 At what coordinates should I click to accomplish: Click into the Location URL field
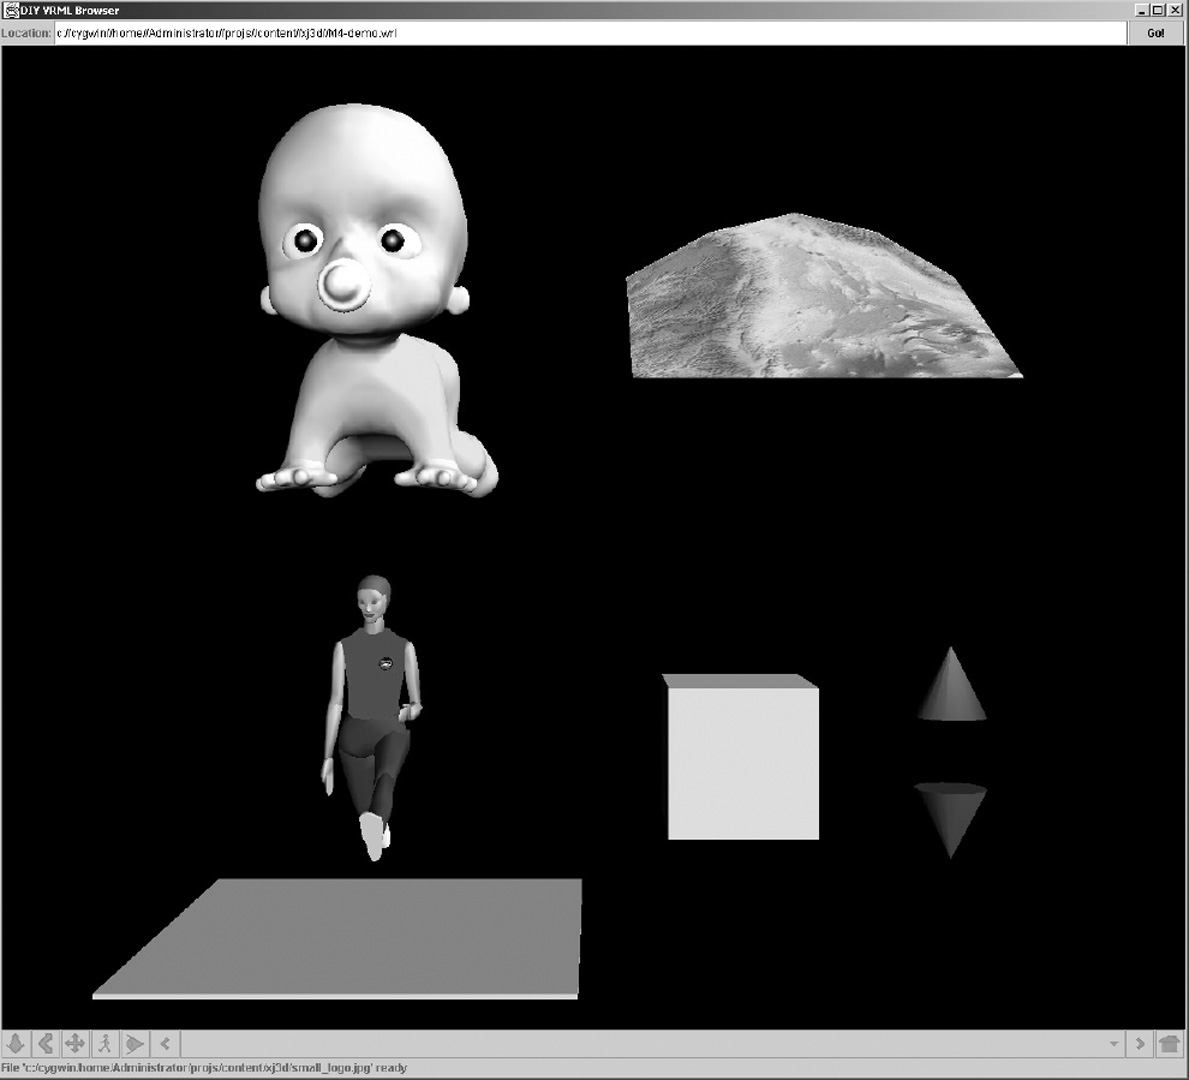tap(590, 33)
